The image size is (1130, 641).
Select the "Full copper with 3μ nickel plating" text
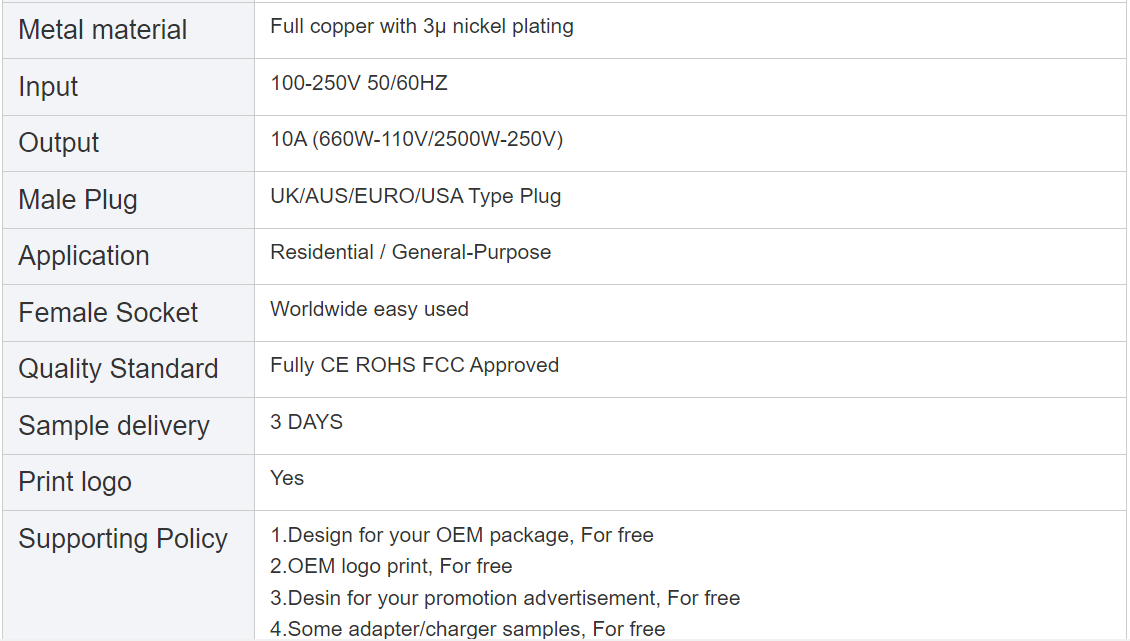[421, 27]
